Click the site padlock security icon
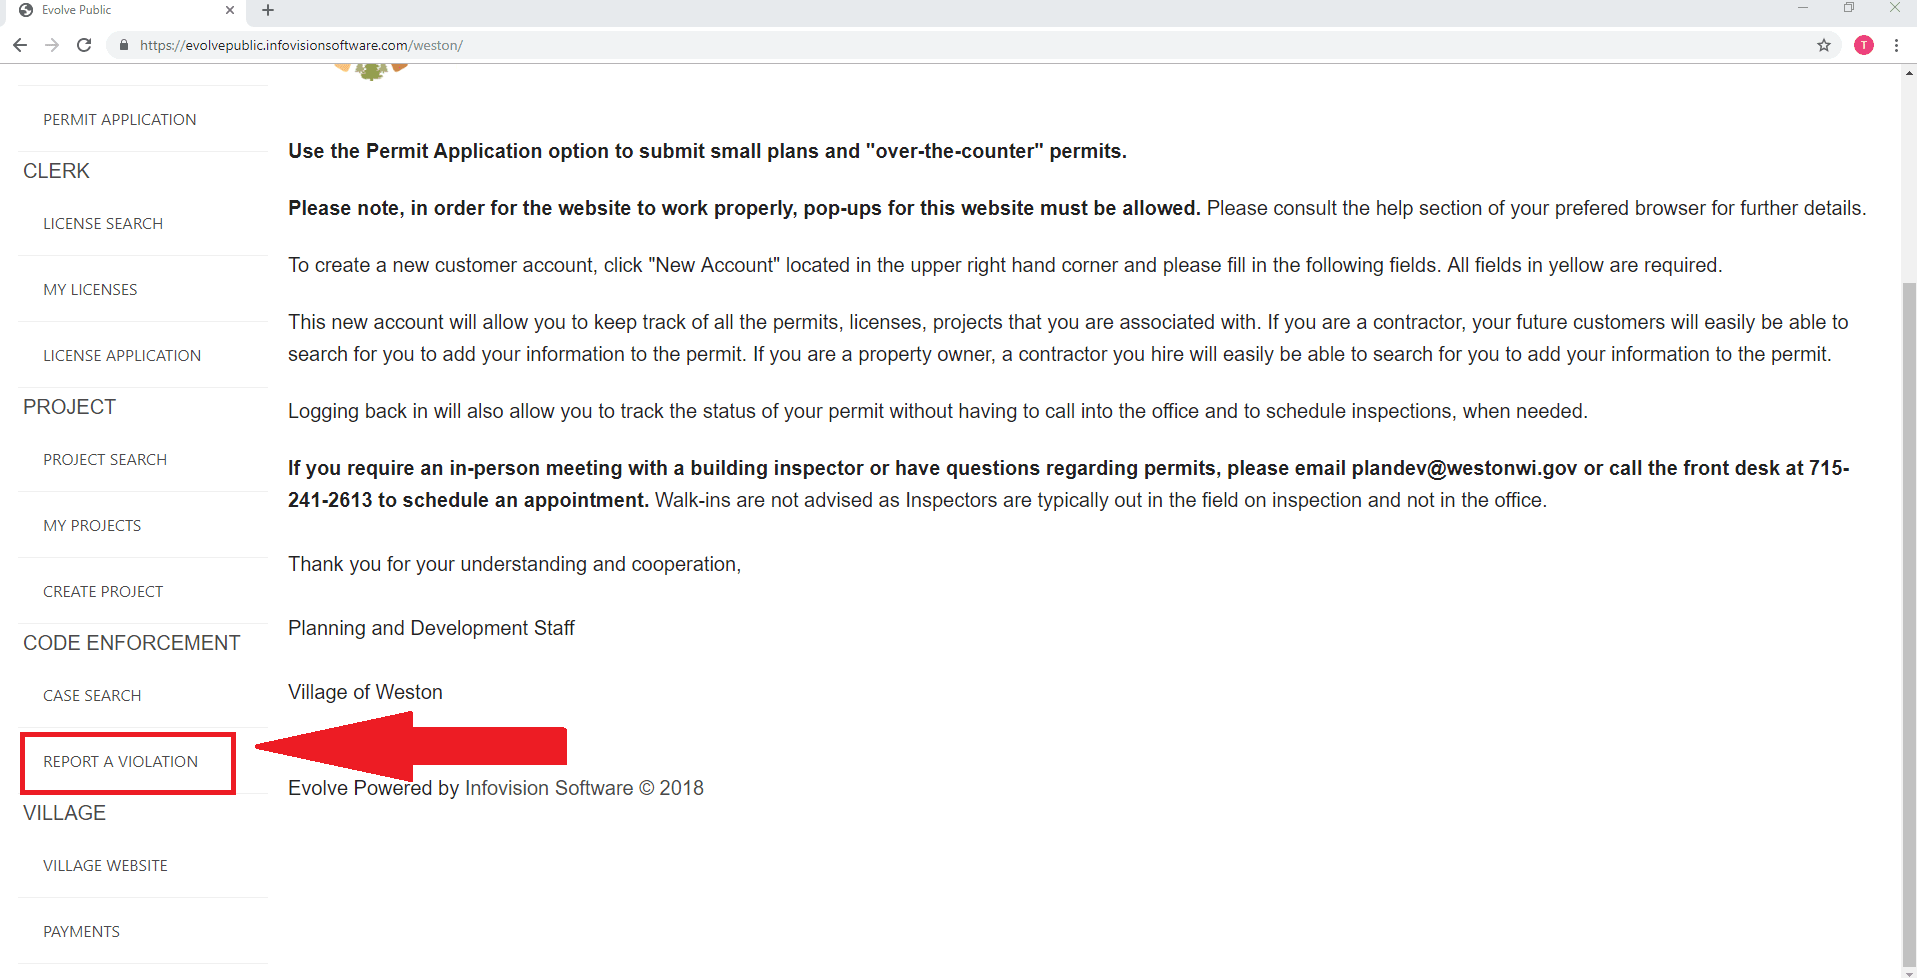This screenshot has width=1917, height=978. click(124, 45)
